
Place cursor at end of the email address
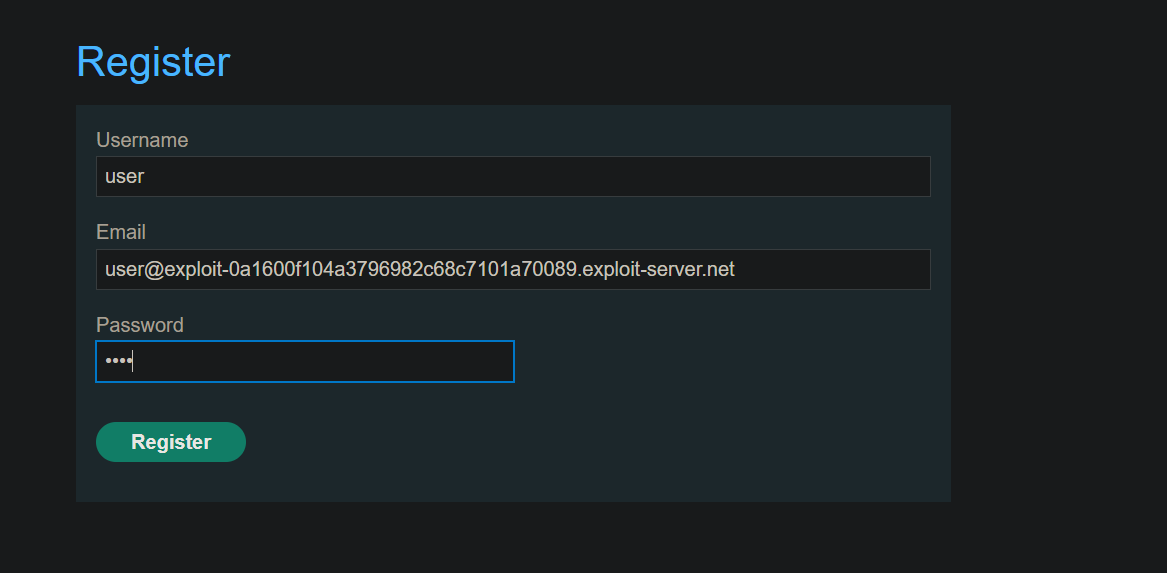pos(736,269)
